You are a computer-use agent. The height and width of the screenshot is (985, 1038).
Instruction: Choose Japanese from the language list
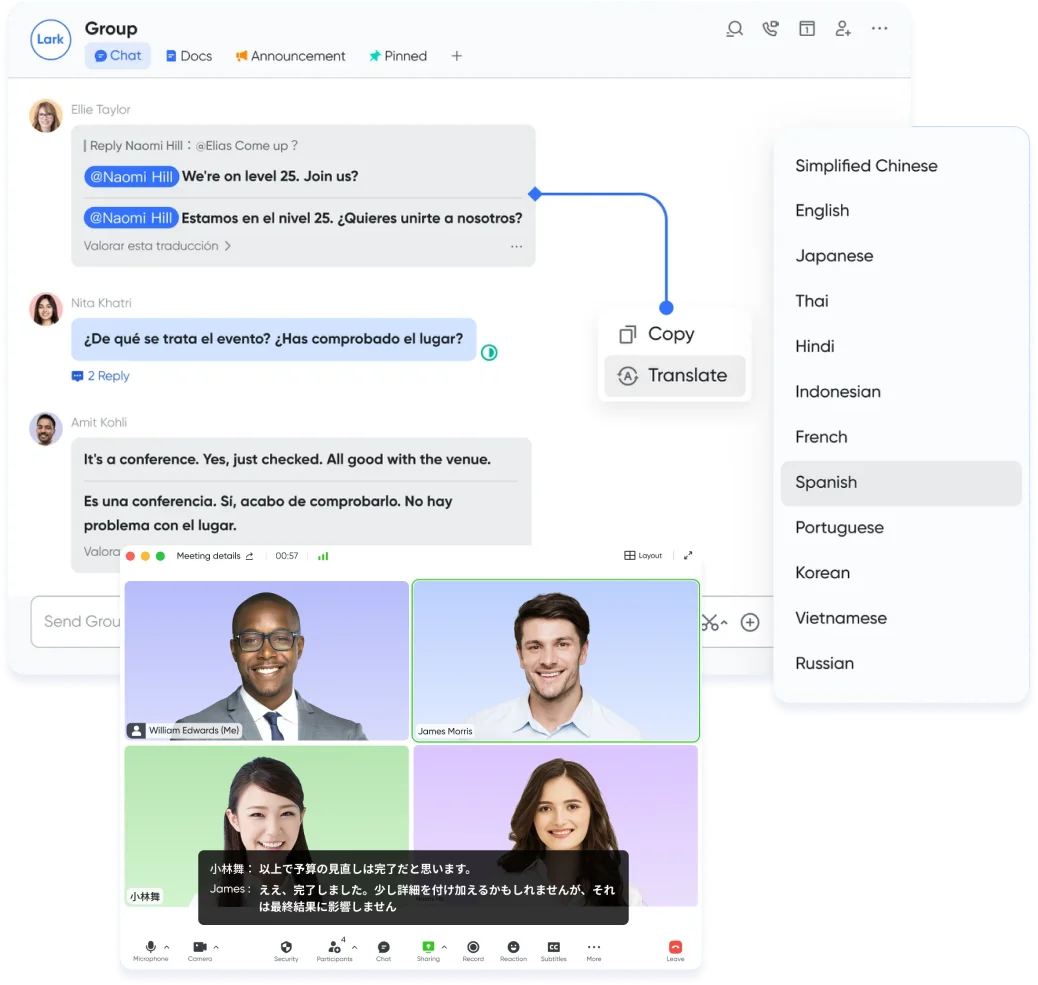coord(834,256)
